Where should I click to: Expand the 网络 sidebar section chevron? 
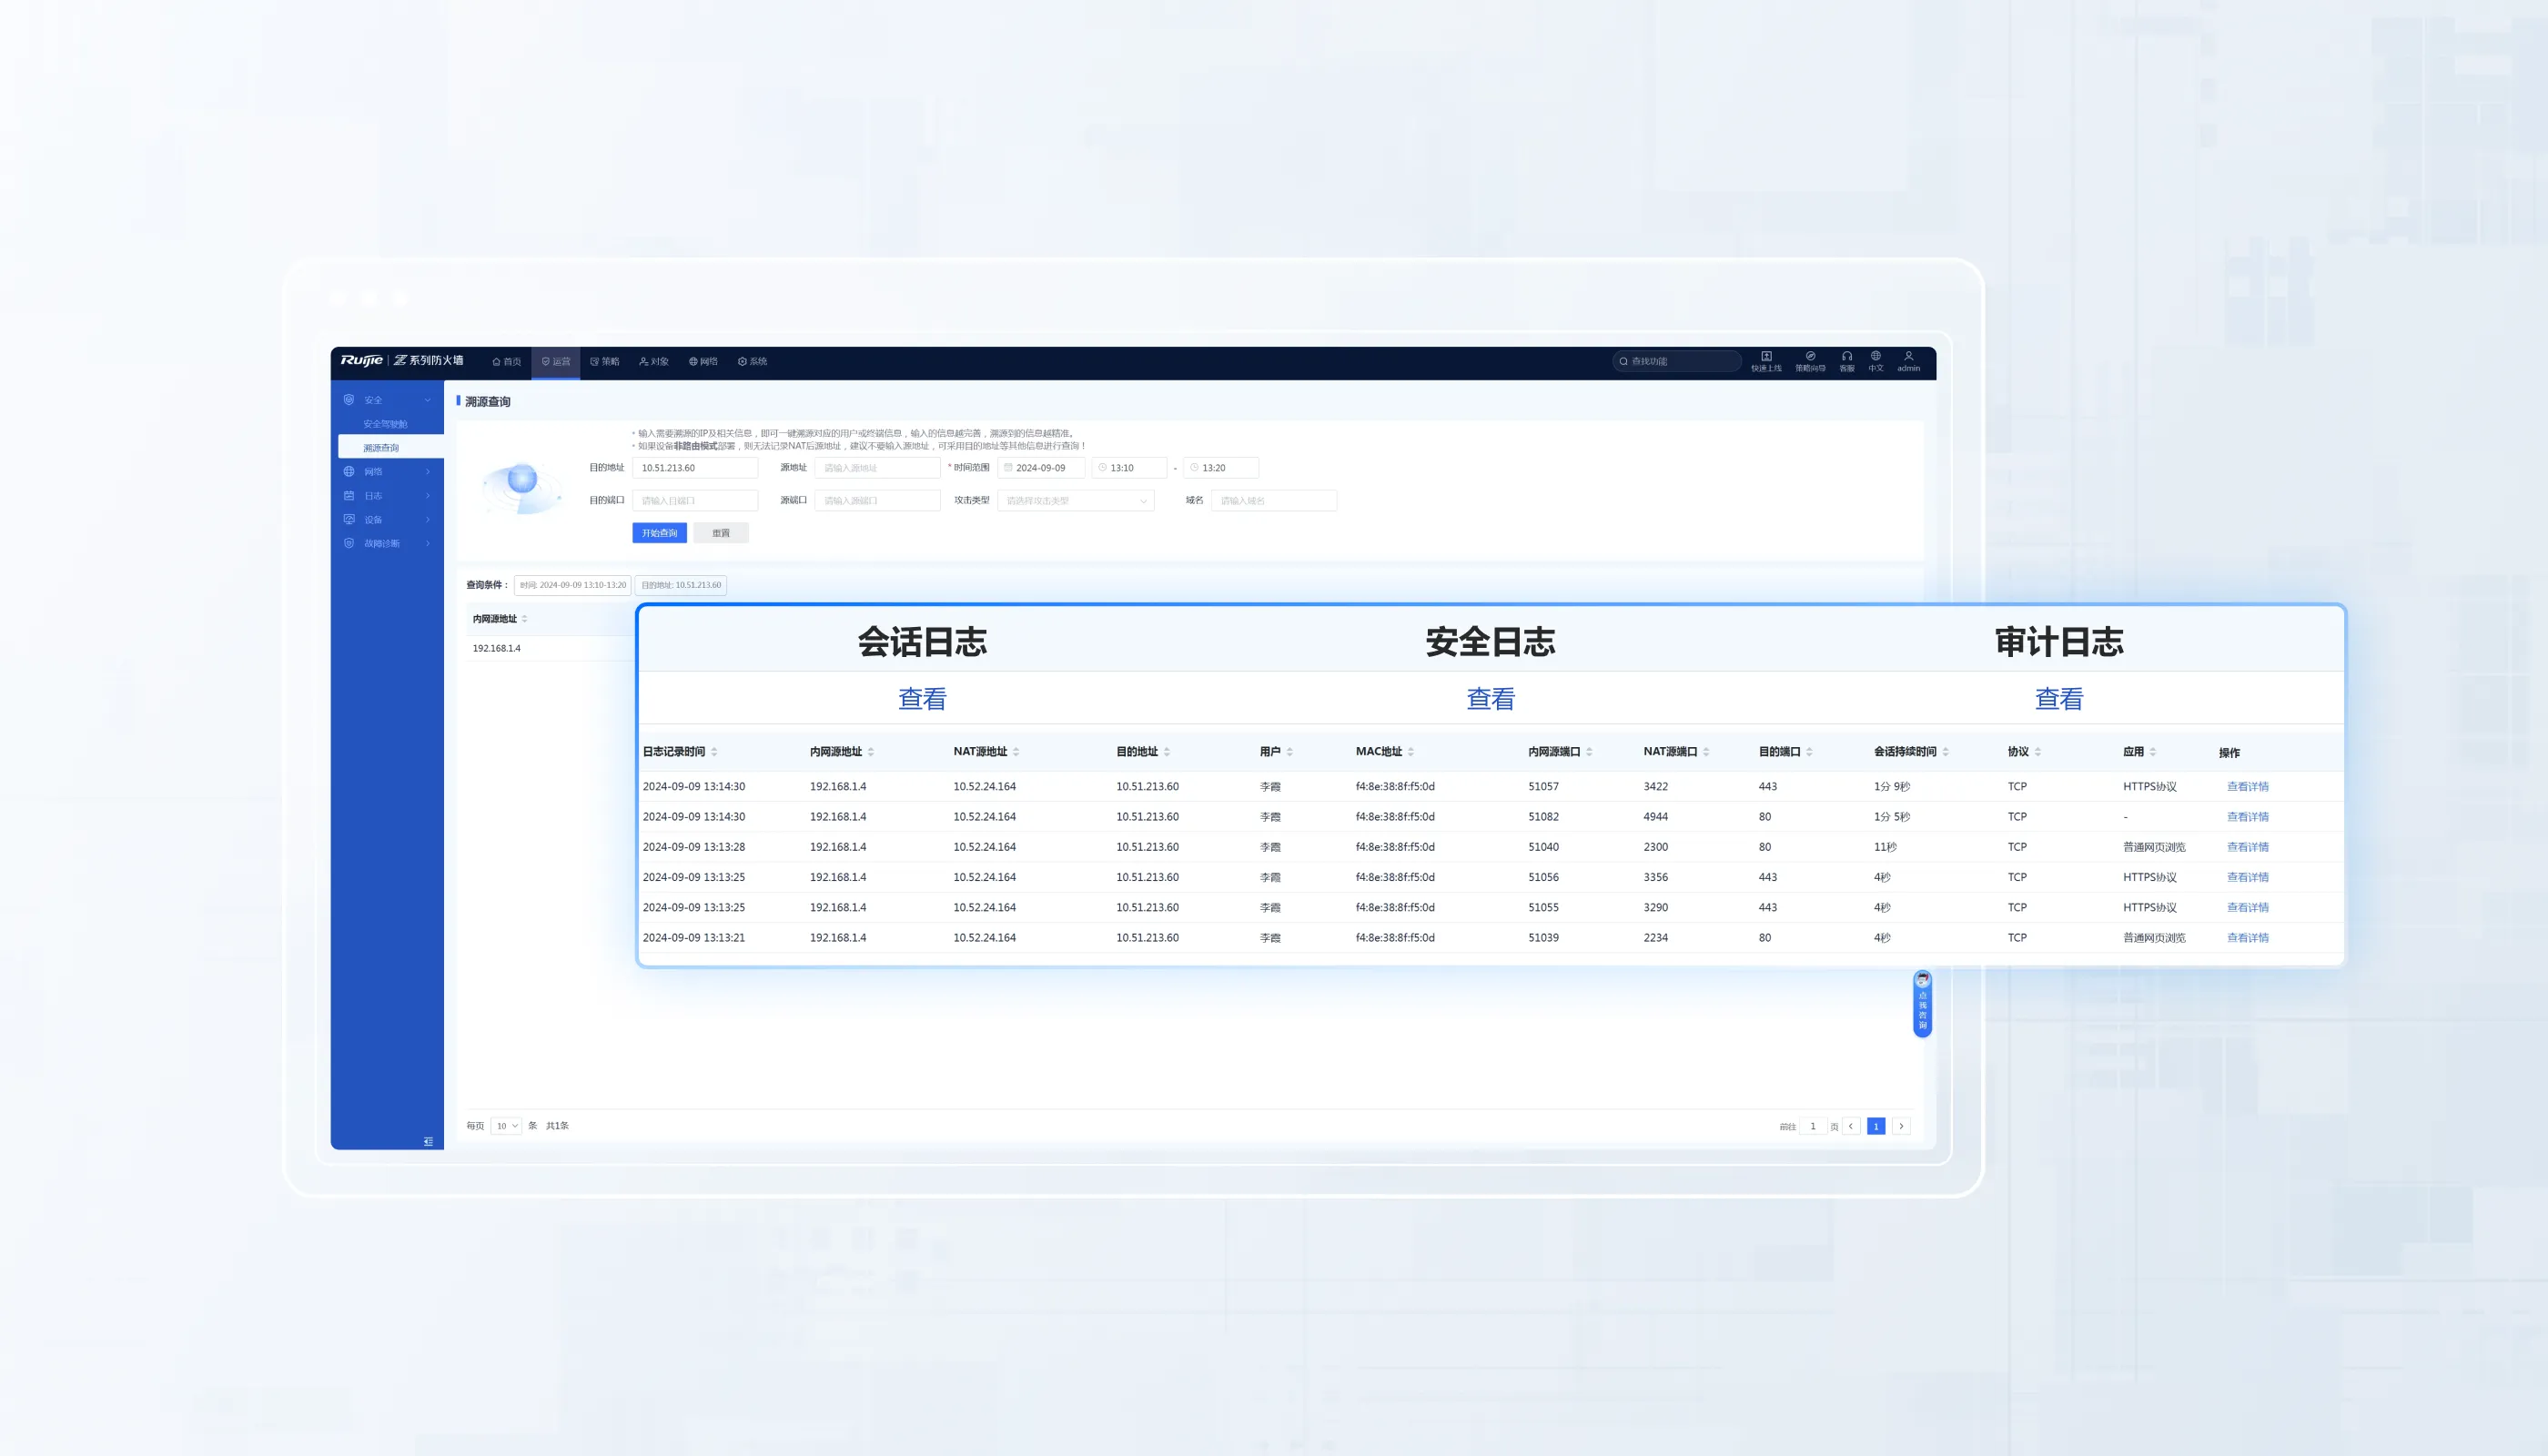coord(428,472)
